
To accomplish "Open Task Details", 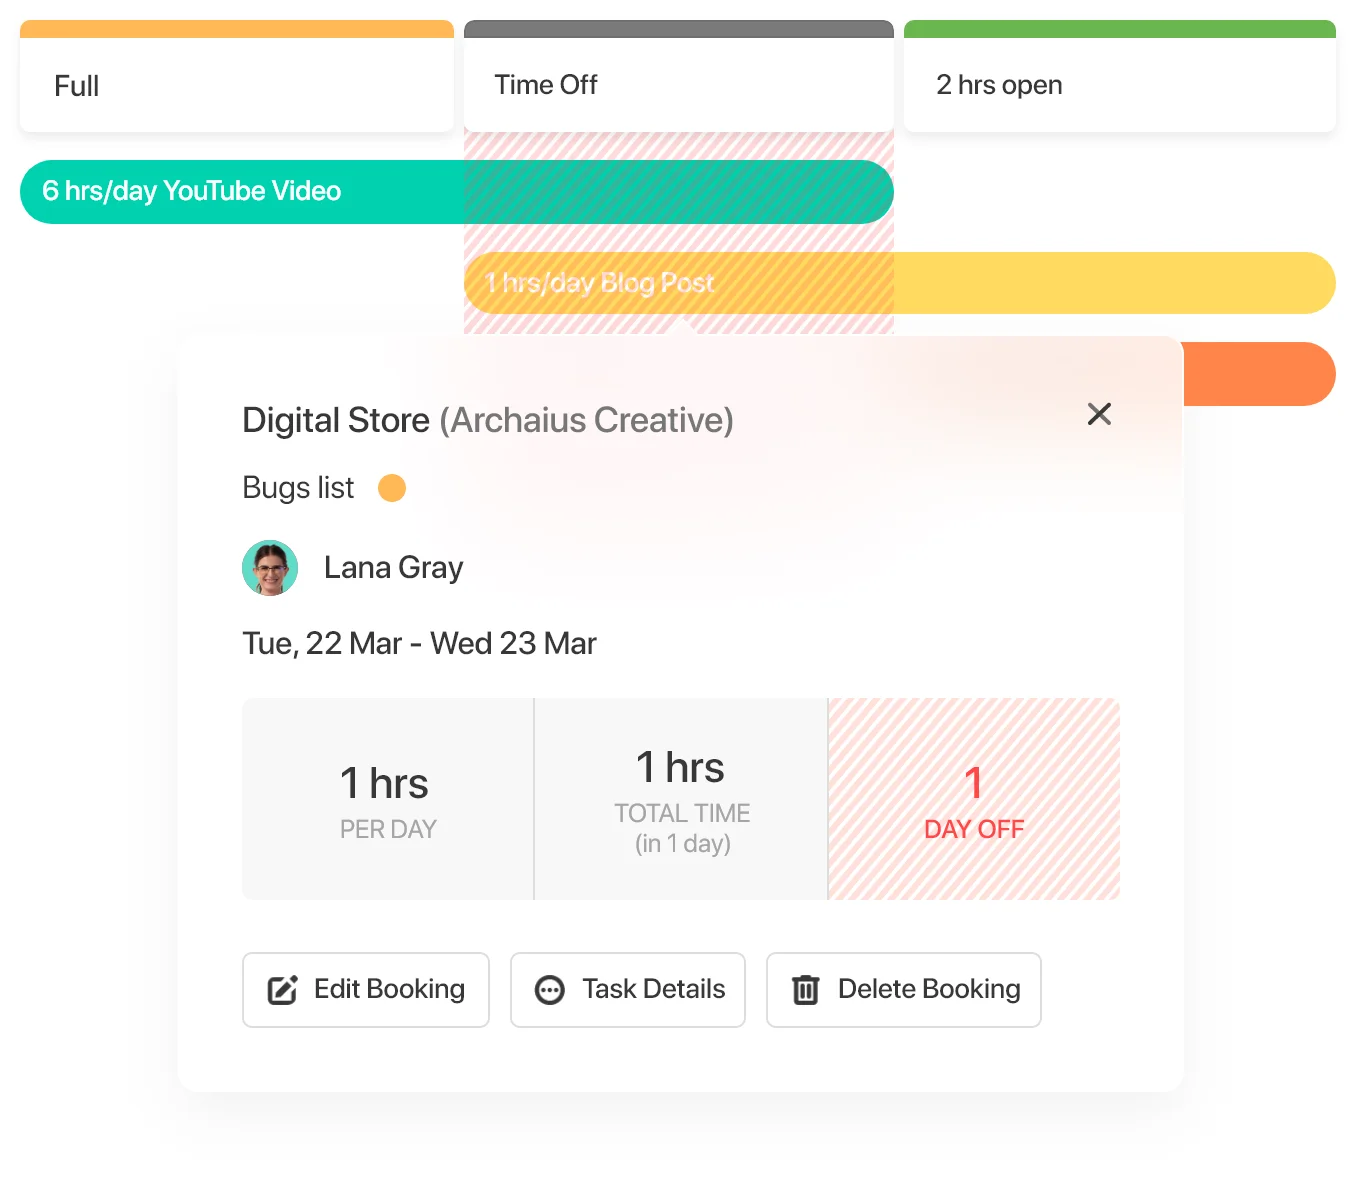I will click(628, 990).
